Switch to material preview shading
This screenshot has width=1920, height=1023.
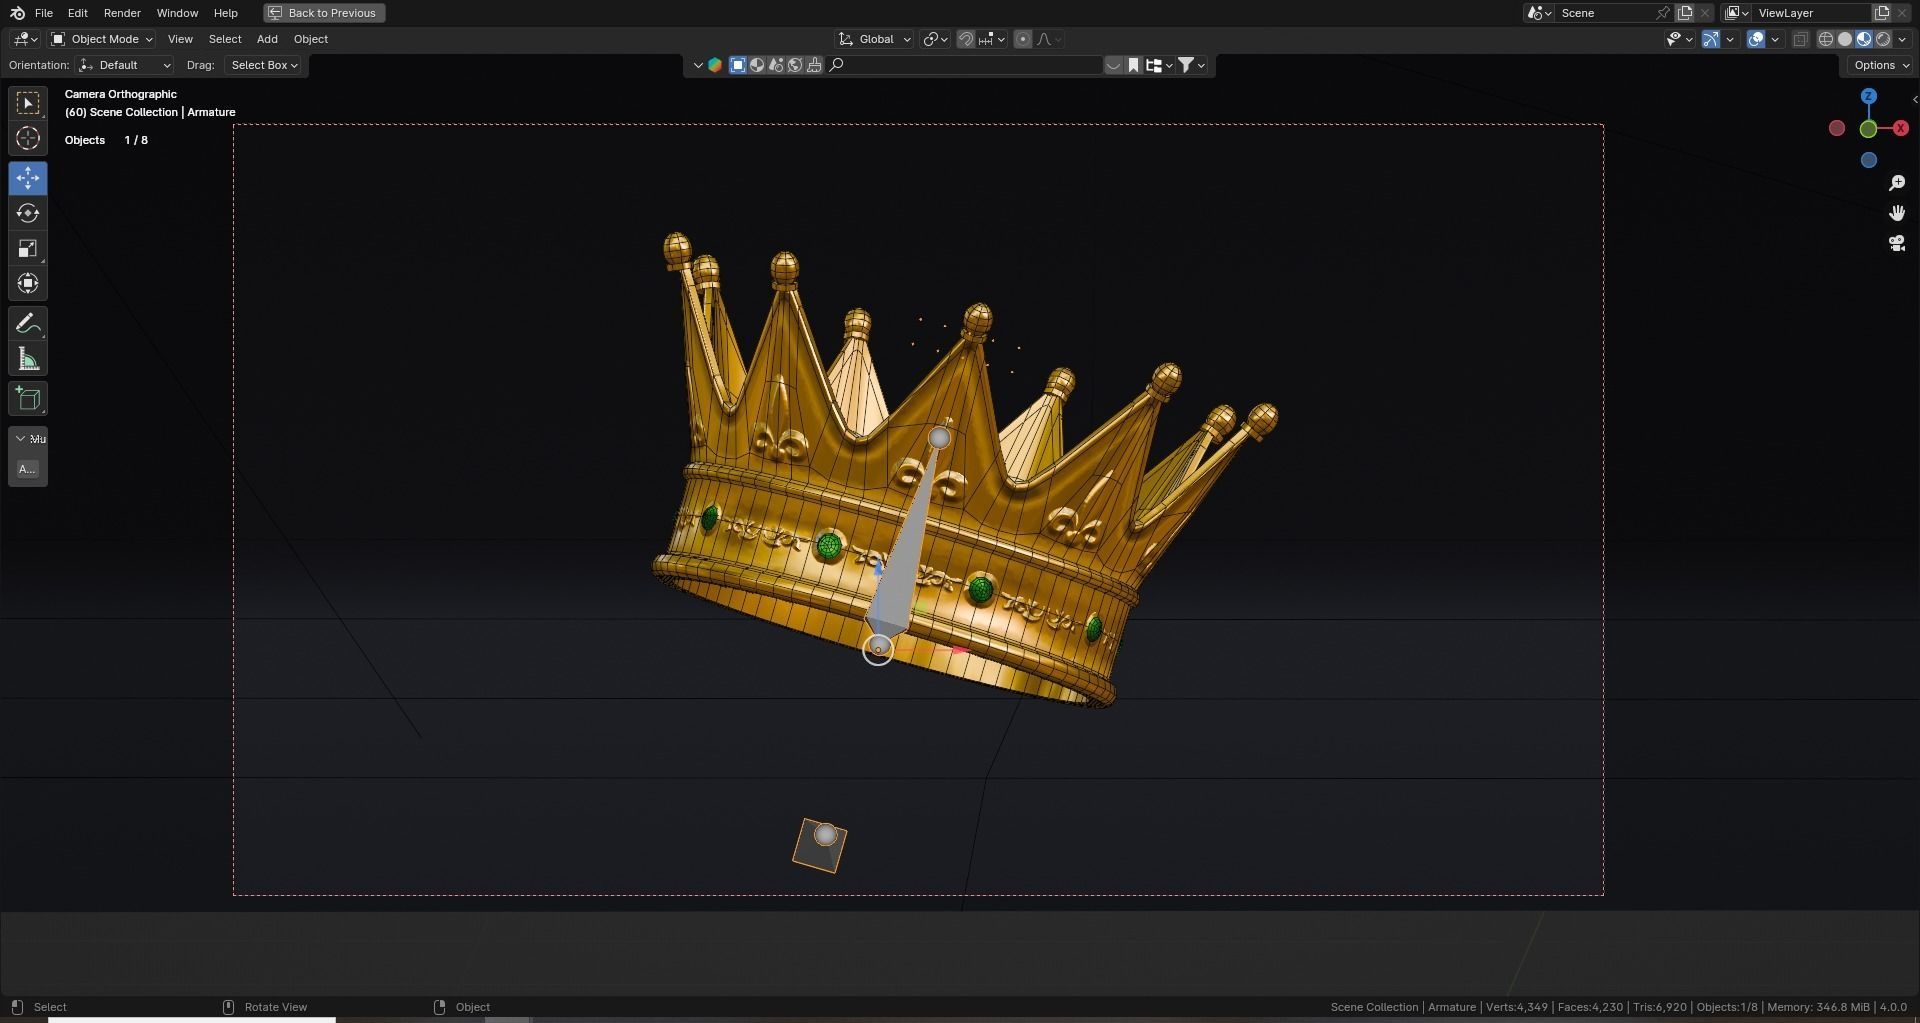1864,39
